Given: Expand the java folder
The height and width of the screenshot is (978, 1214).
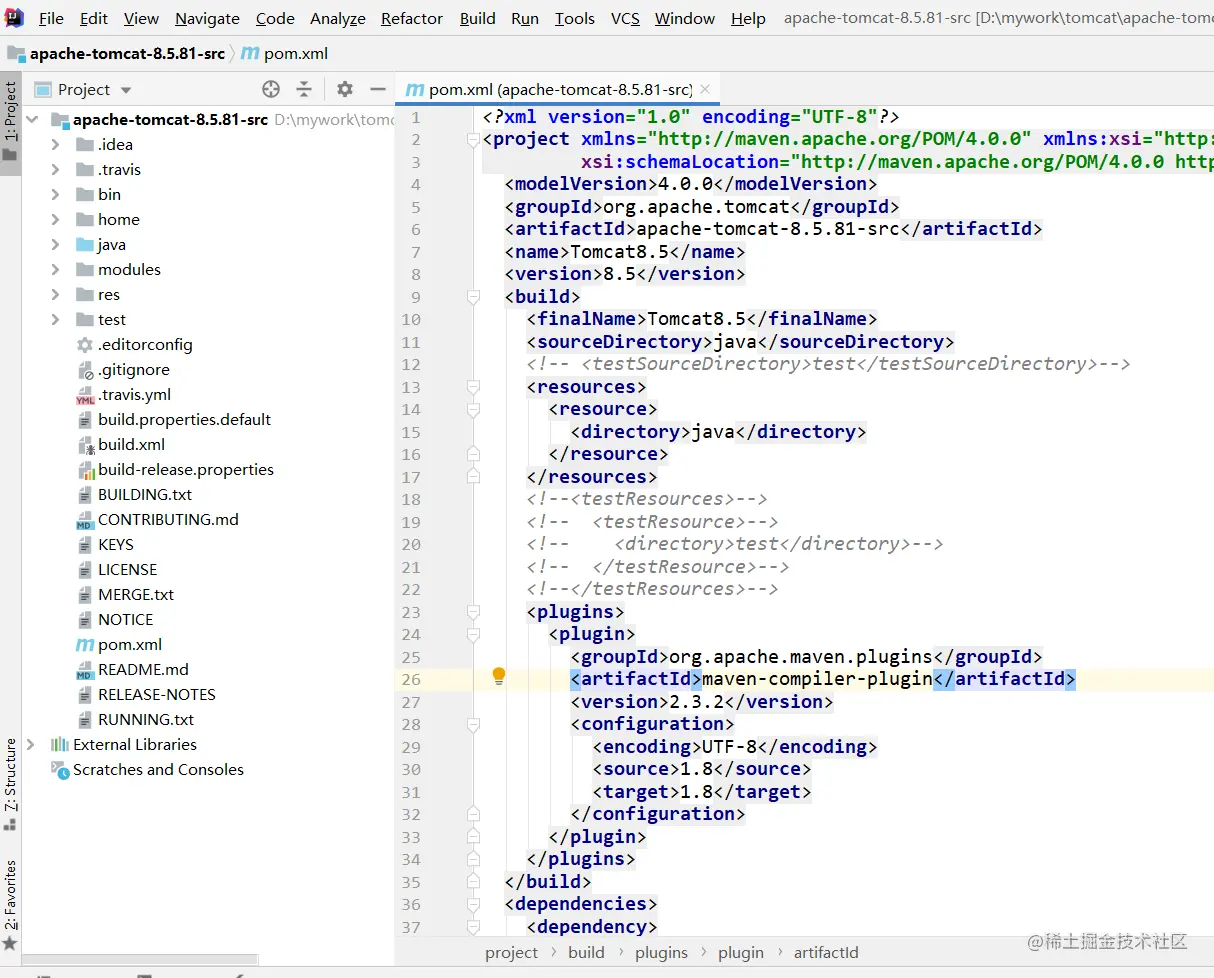Looking at the screenshot, I should (x=56, y=244).
